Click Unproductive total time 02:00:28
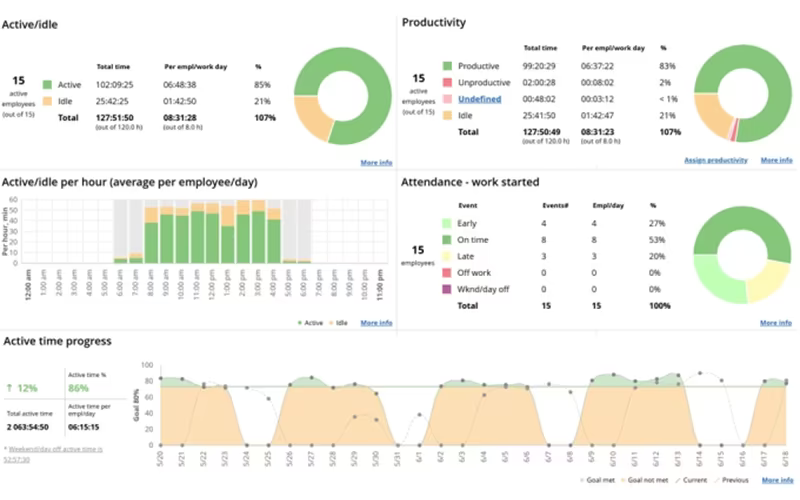 (x=539, y=82)
